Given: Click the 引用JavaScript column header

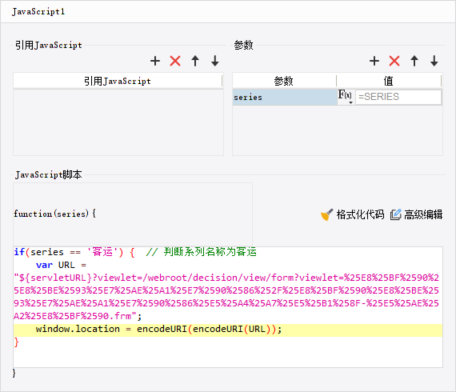Looking at the screenshot, I should click(118, 81).
